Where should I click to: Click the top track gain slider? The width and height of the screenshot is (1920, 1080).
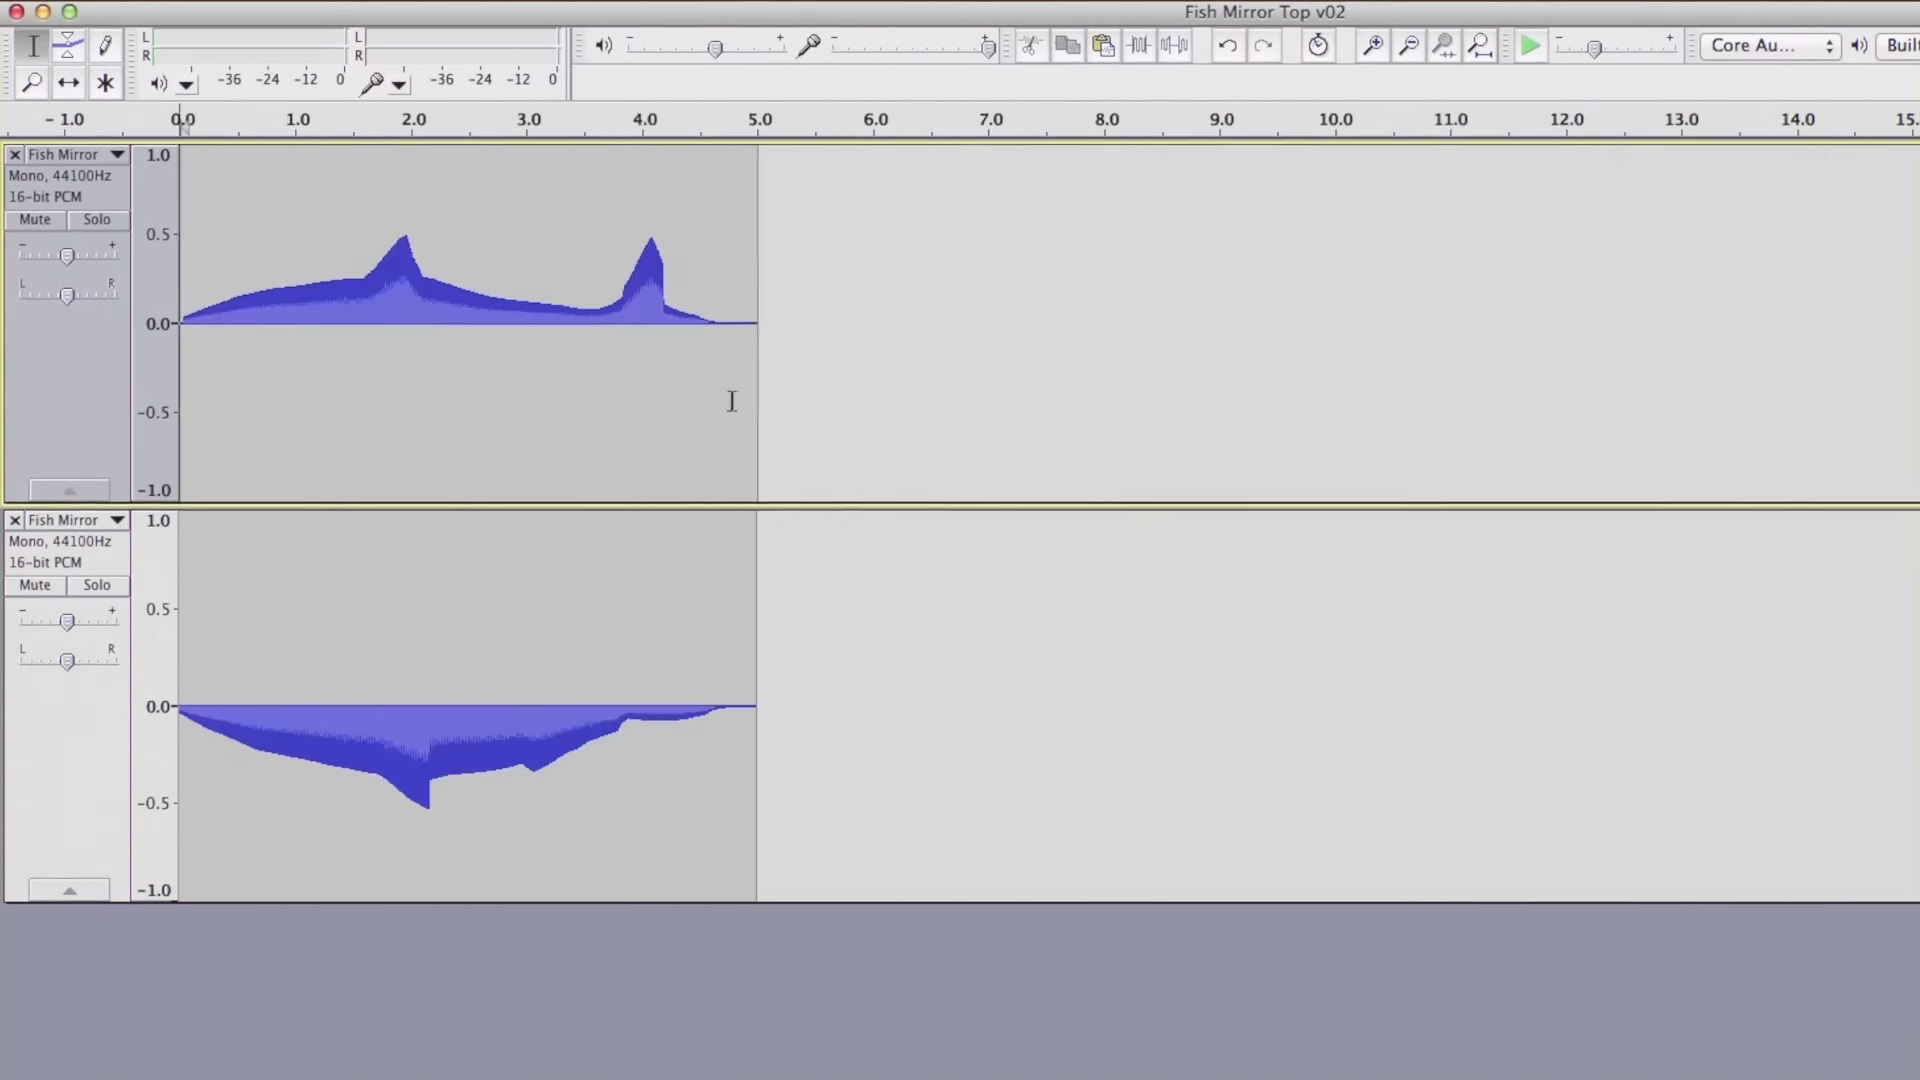point(67,257)
